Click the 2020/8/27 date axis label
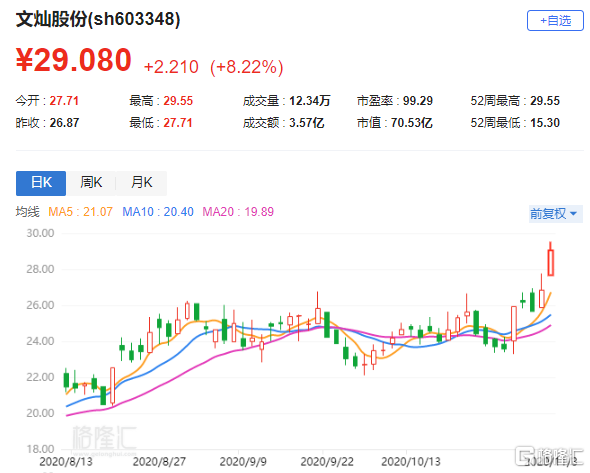The image size is (590, 473). pos(159,462)
